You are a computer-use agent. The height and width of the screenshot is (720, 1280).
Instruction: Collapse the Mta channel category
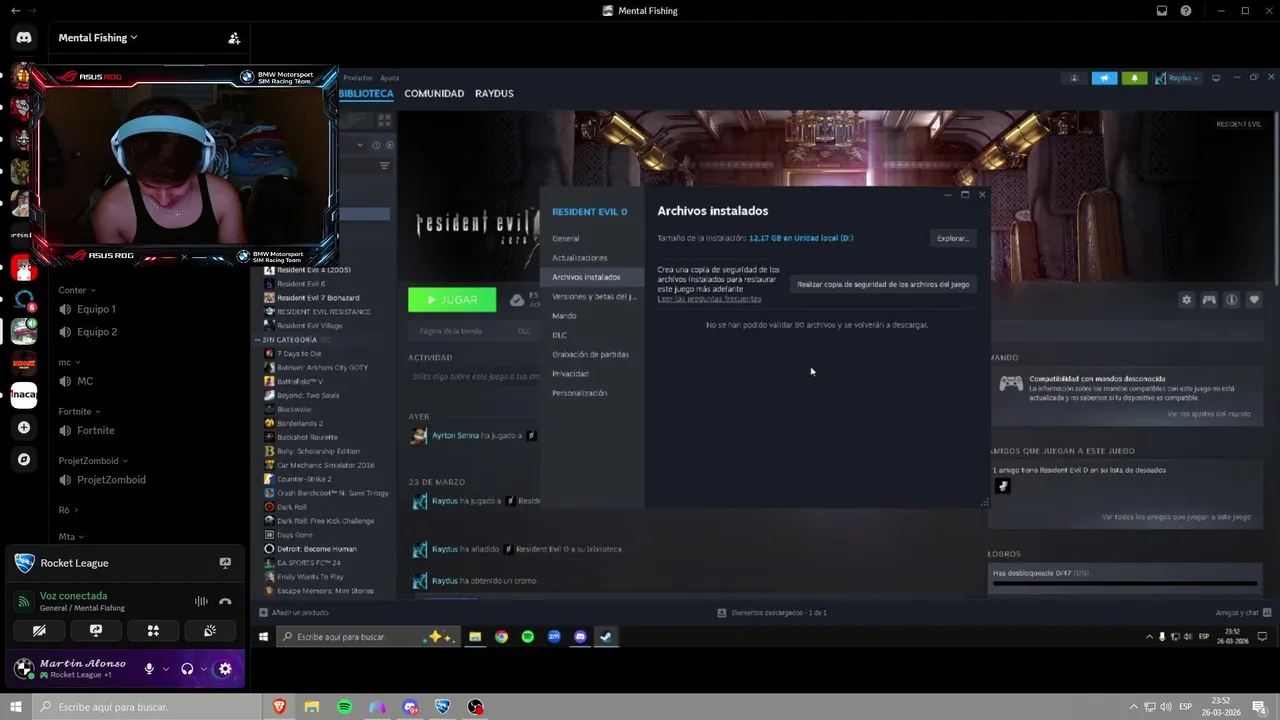coord(71,537)
